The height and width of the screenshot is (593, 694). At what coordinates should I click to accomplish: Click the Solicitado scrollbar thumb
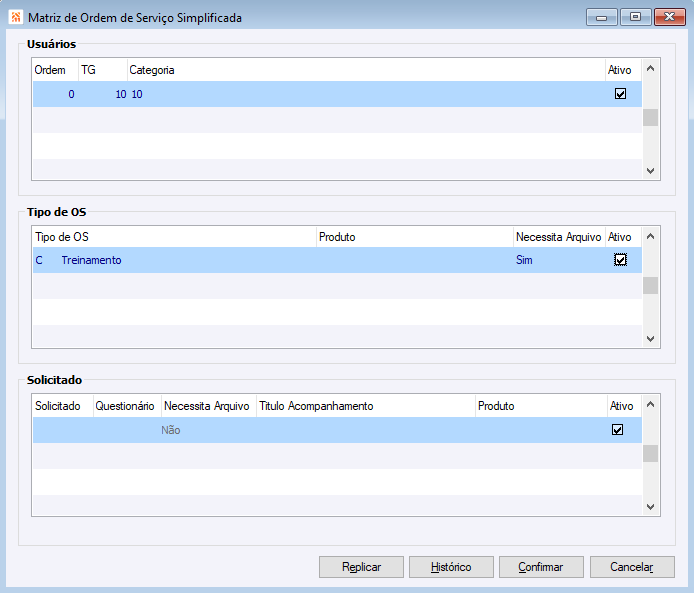tap(650, 454)
